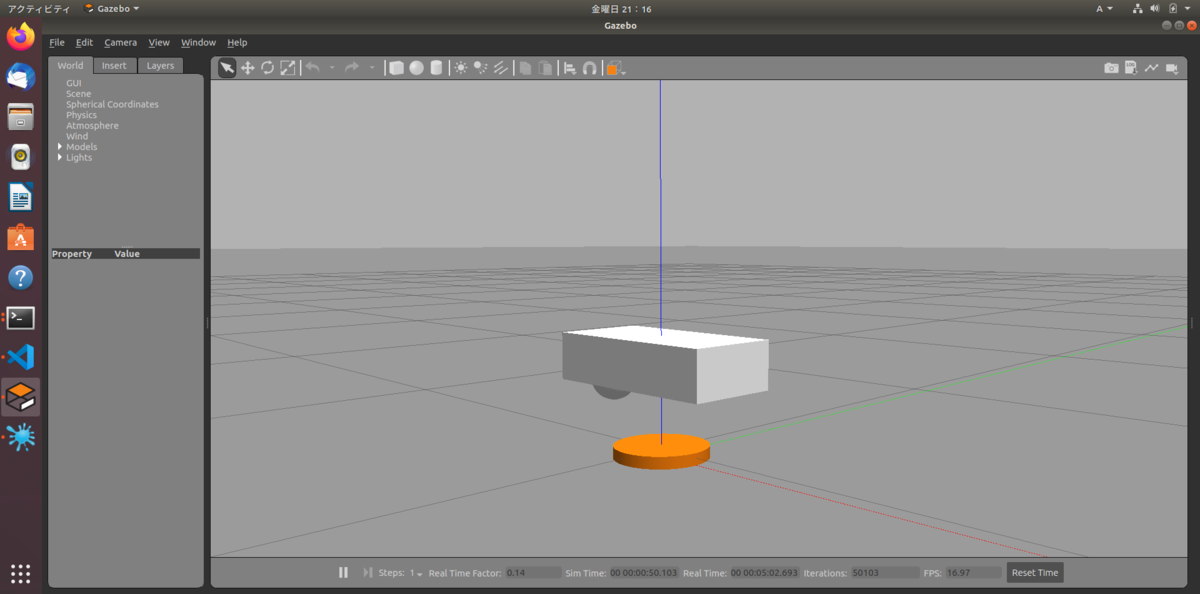Select Physics in world tree
Screen dimensions: 1200x594
(x=81, y=115)
